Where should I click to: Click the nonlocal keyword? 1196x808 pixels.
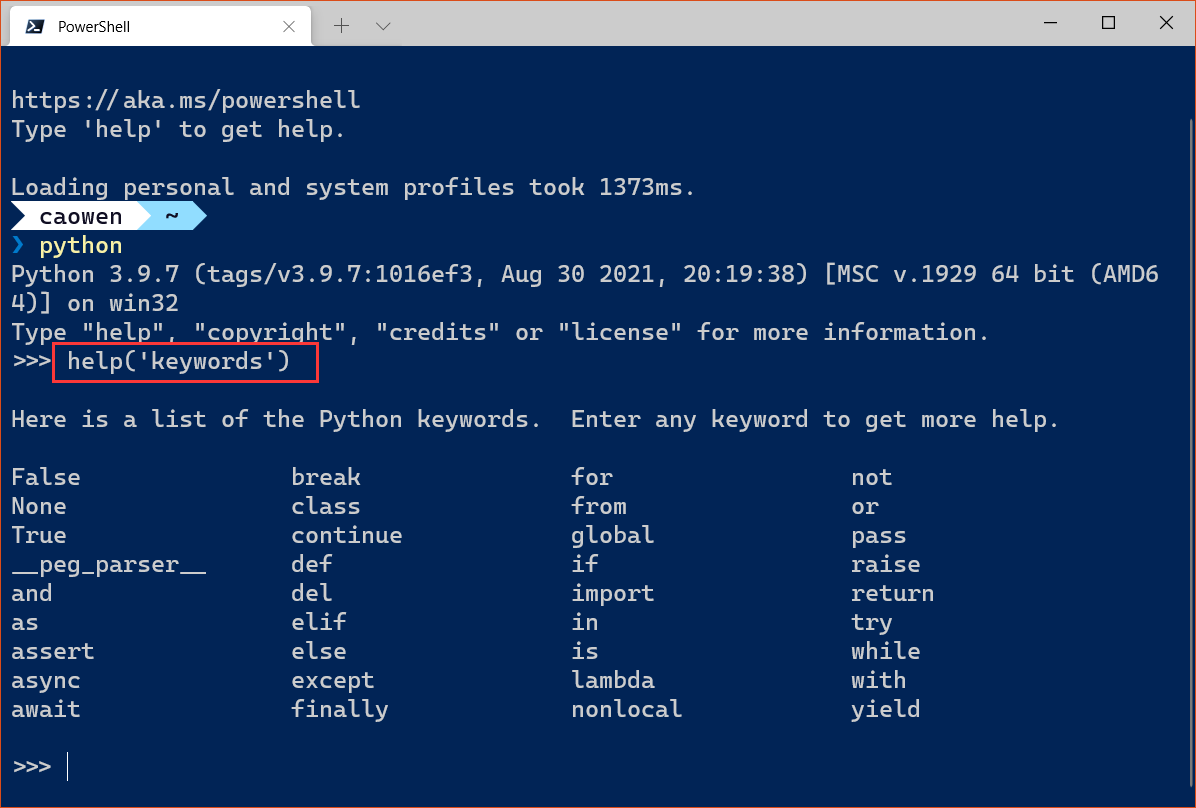click(626, 709)
